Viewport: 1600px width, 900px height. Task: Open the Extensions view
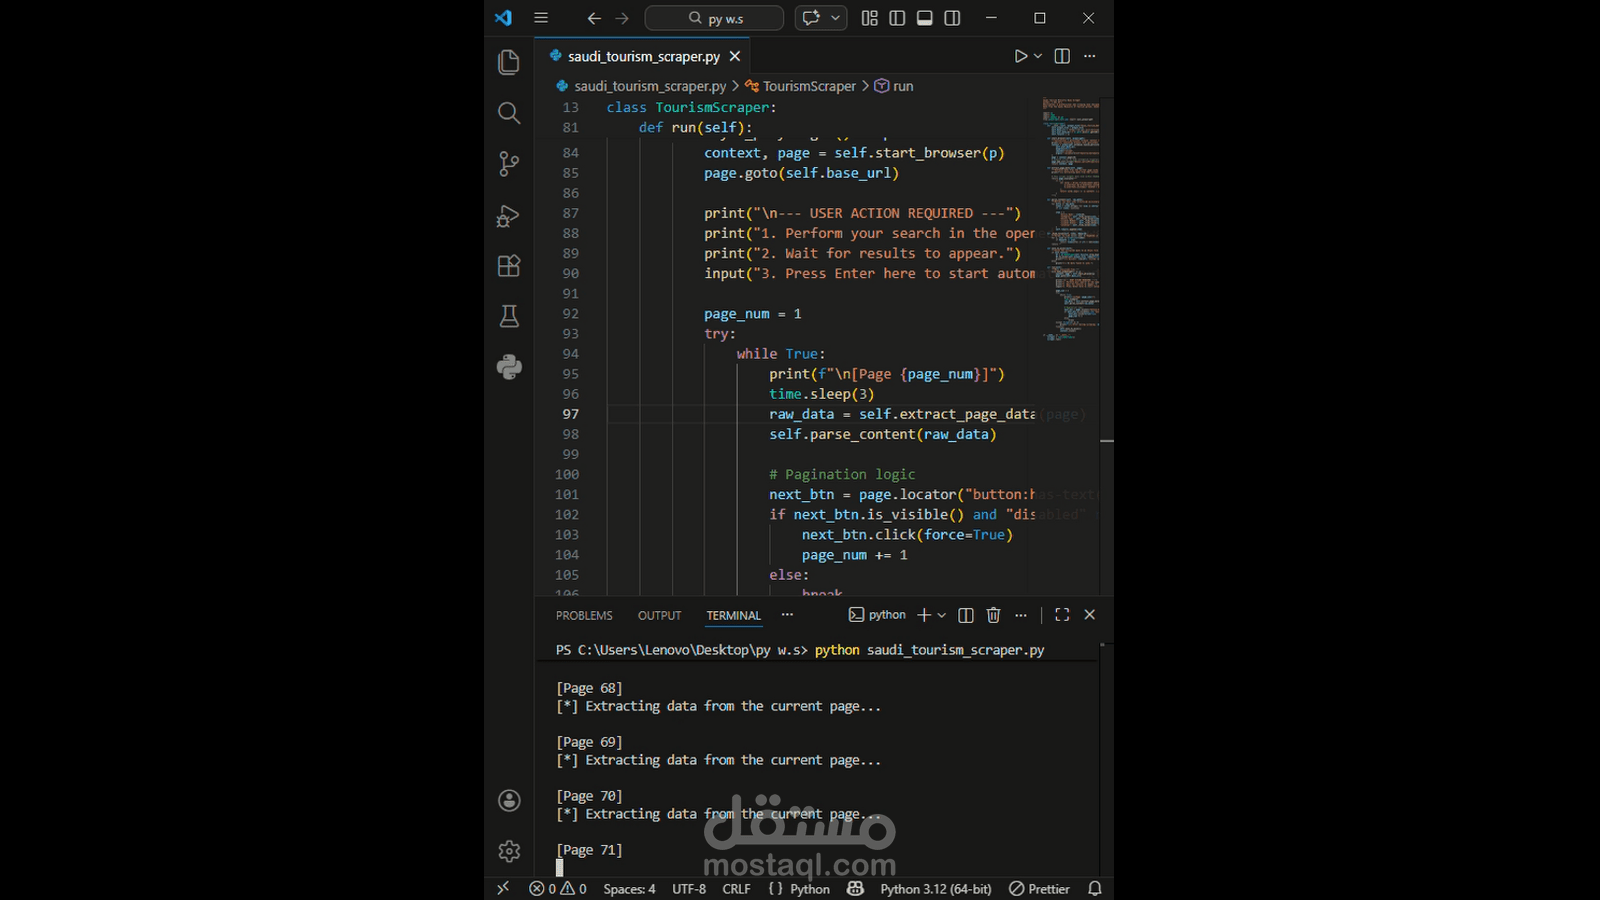click(508, 265)
